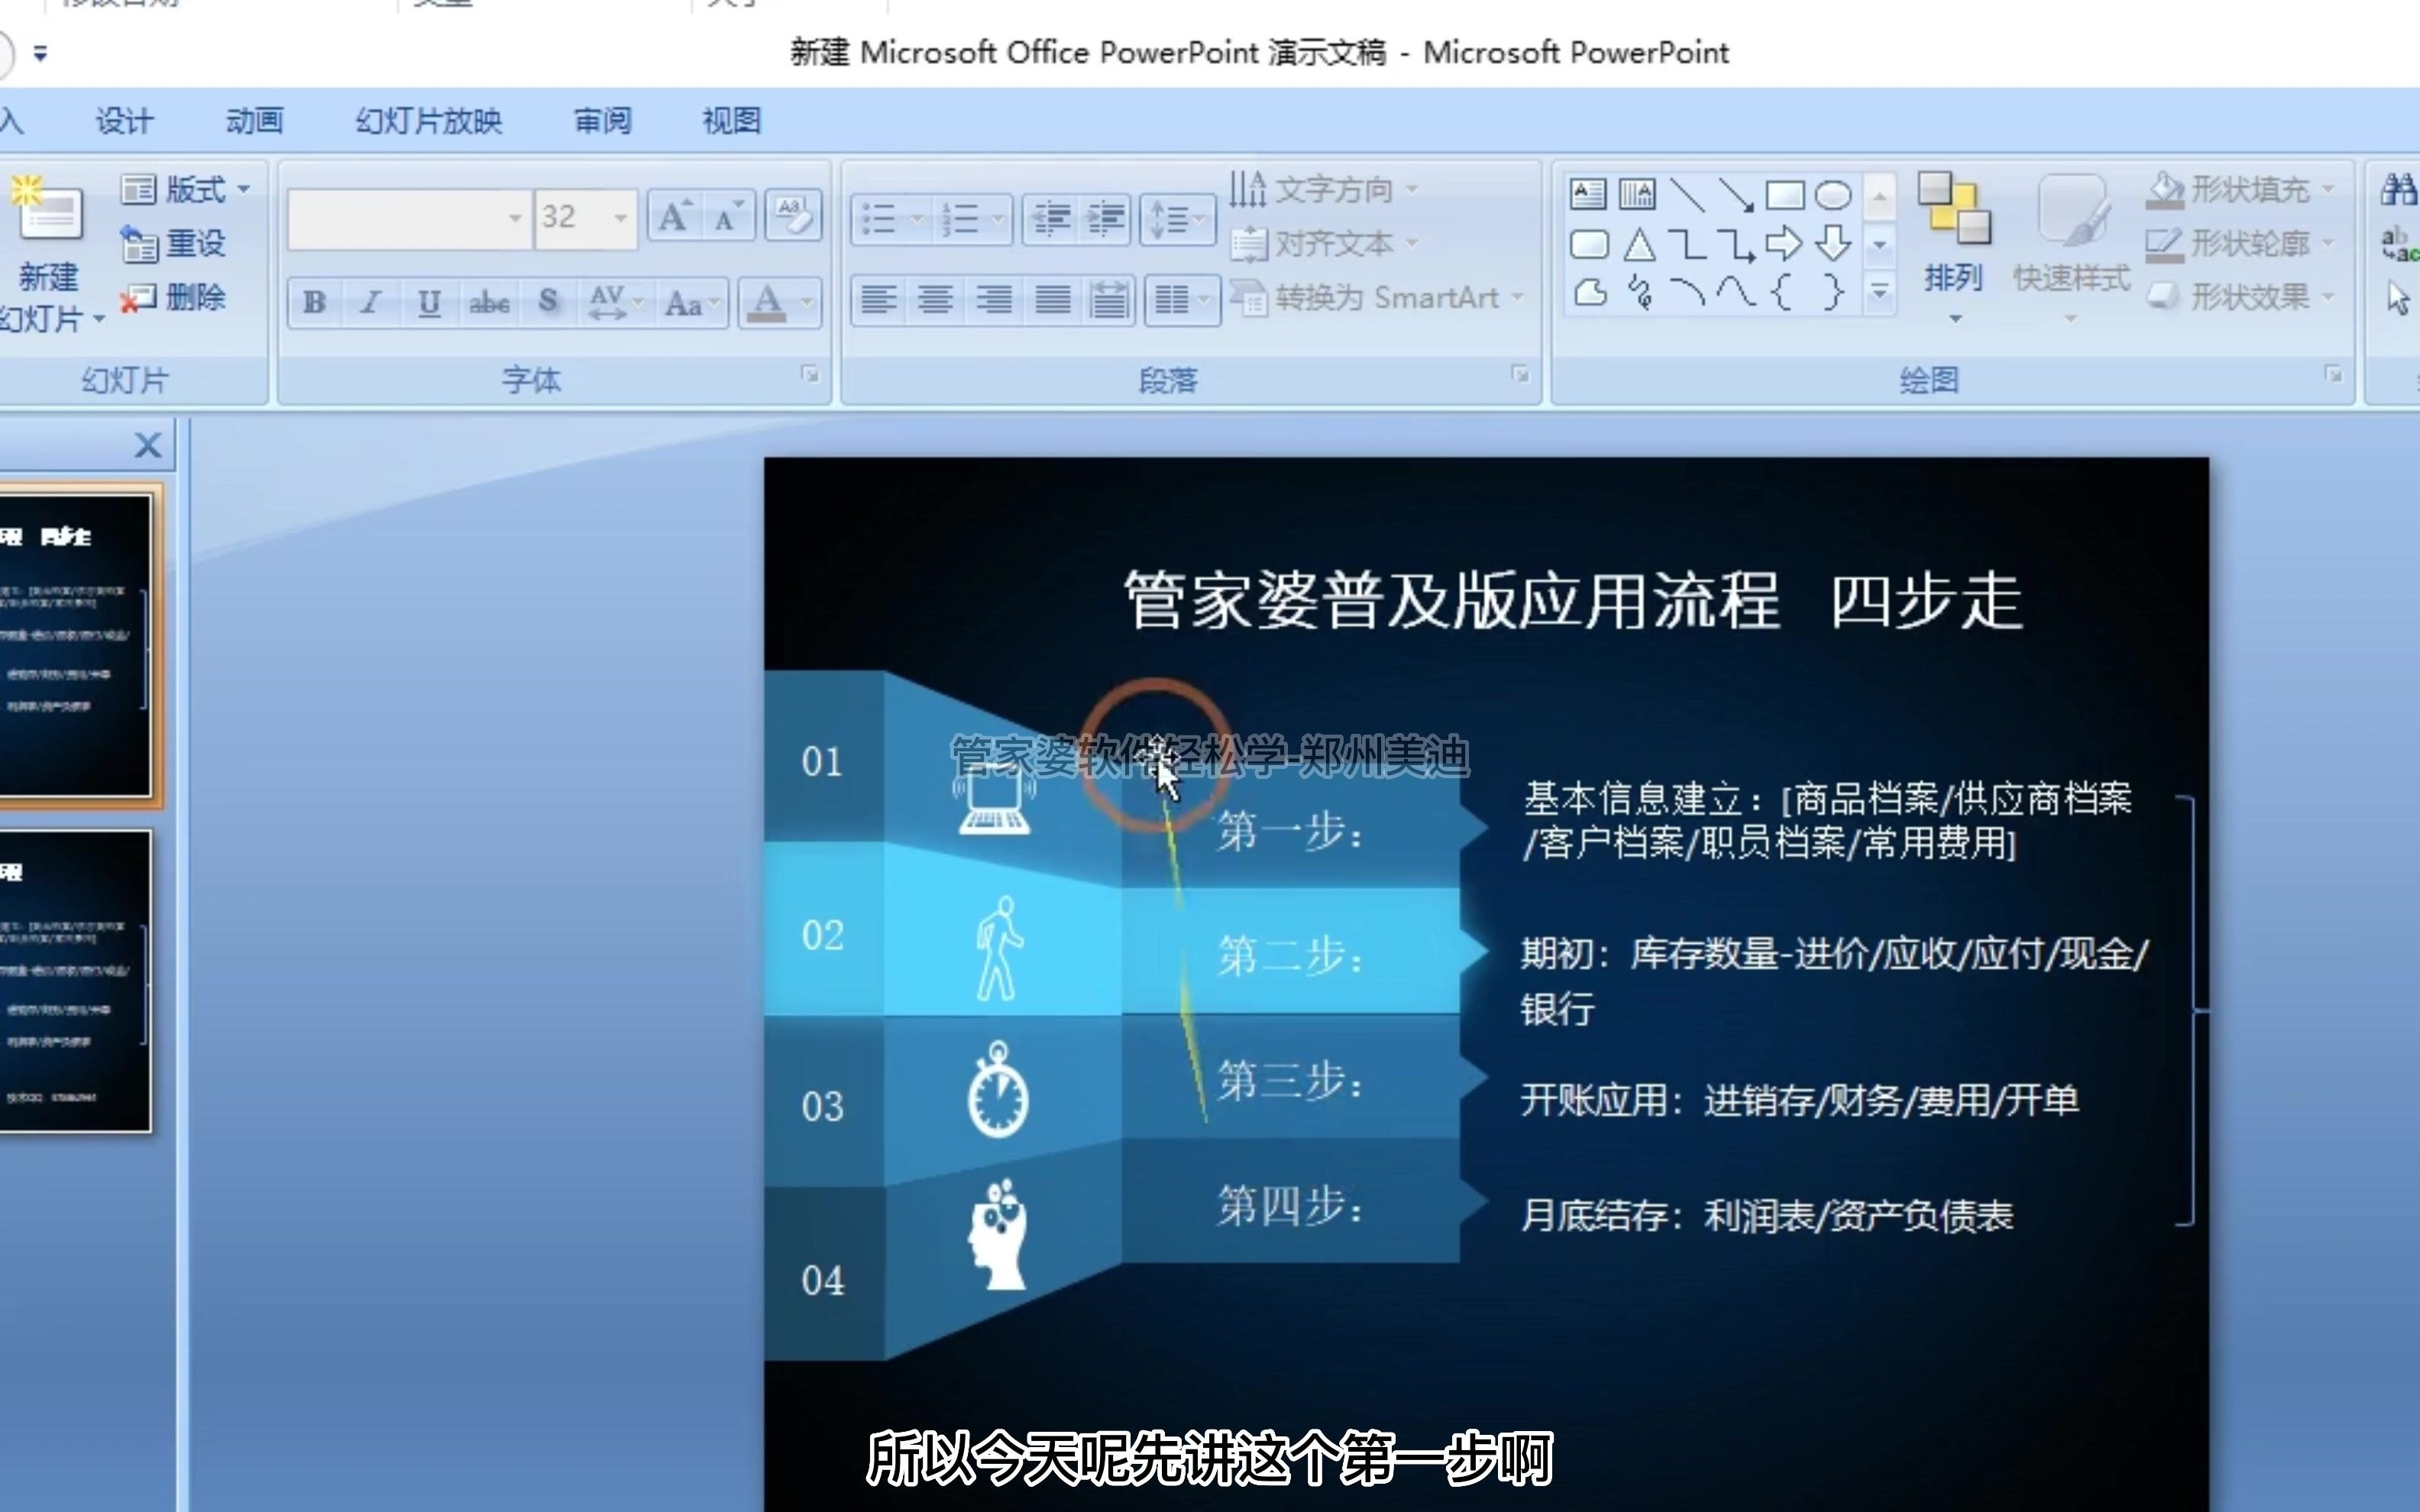
Task: Open the Paragraph group dialog launcher
Action: coord(1520,374)
